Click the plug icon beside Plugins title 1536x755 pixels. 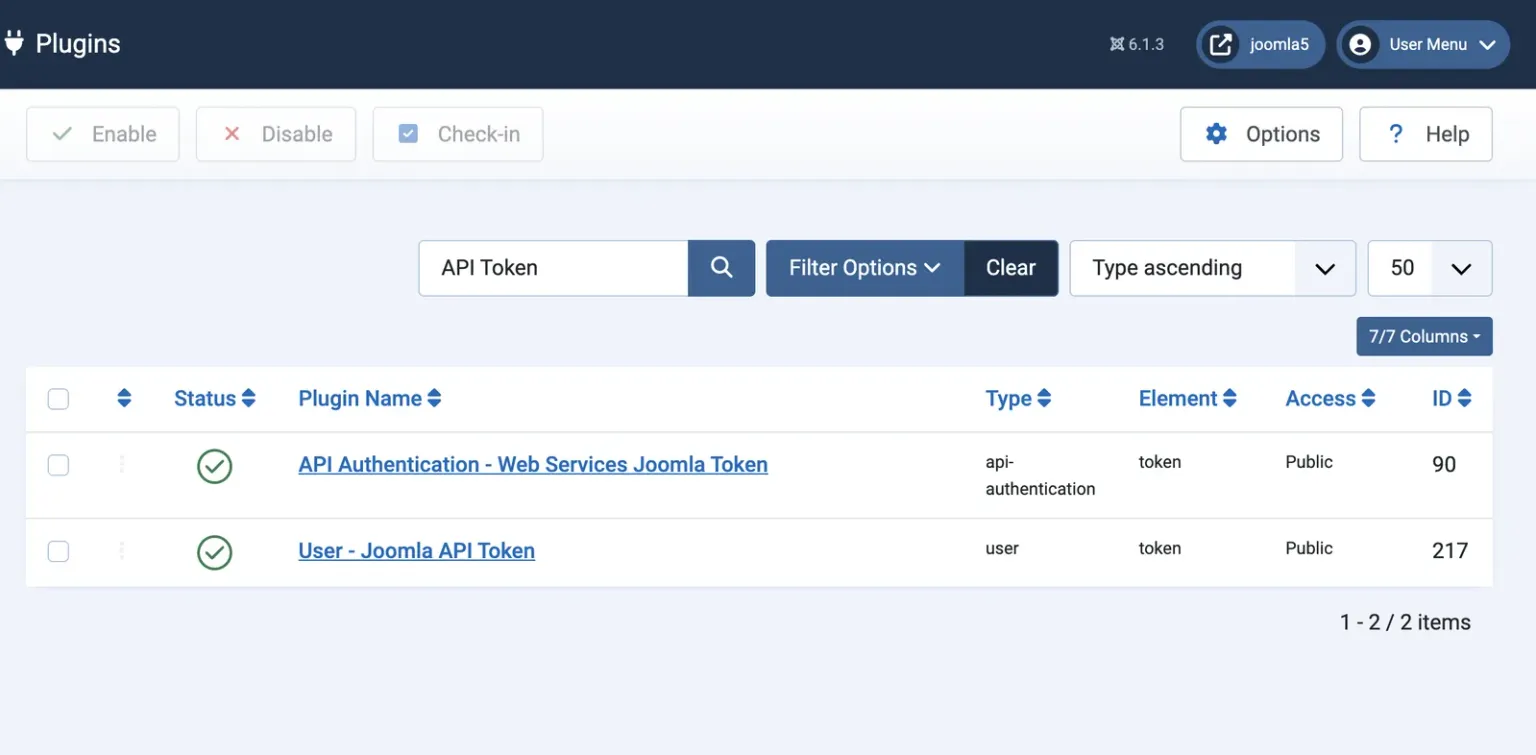(x=13, y=43)
